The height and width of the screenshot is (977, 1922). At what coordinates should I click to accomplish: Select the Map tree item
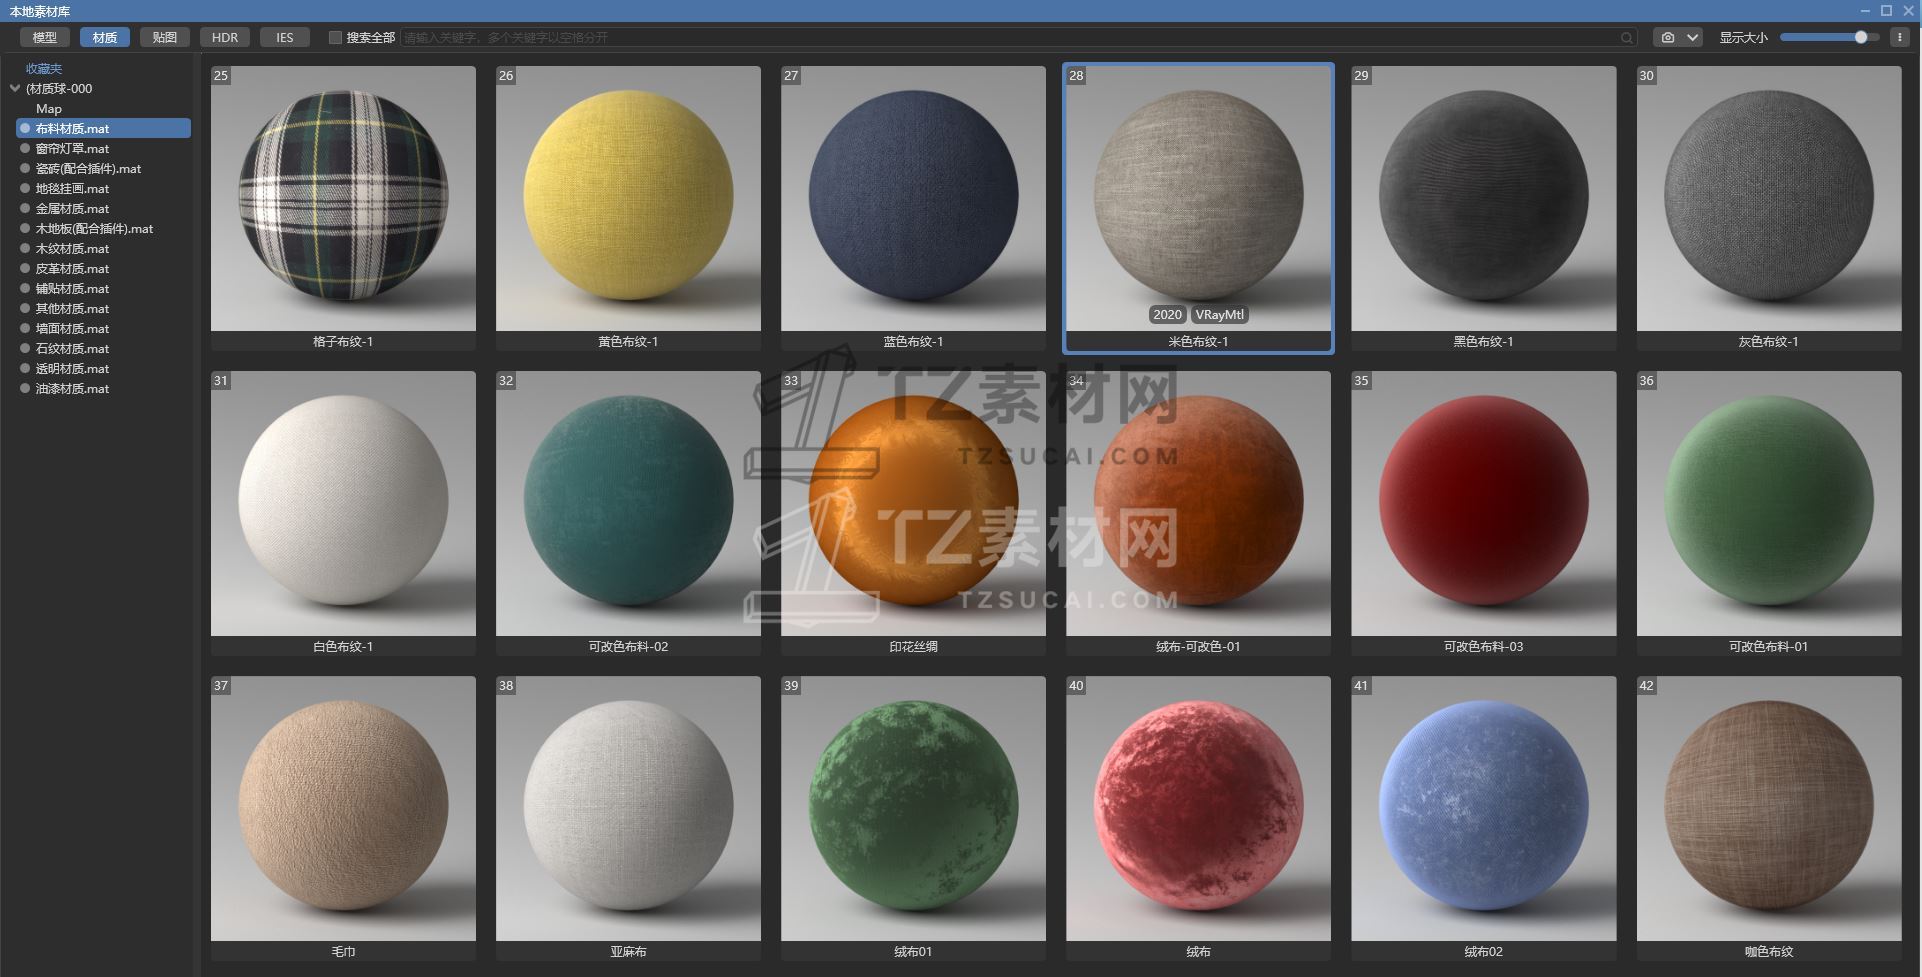(x=49, y=108)
